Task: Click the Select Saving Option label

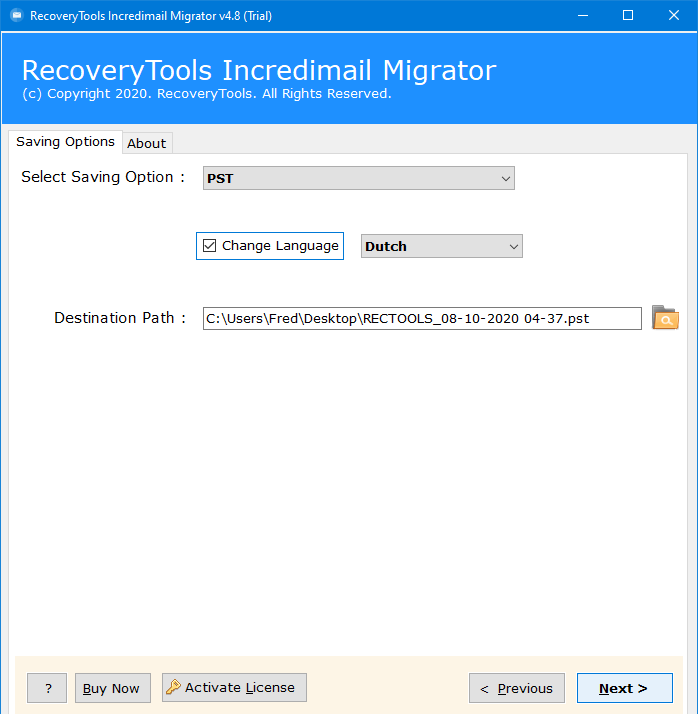Action: [103, 177]
